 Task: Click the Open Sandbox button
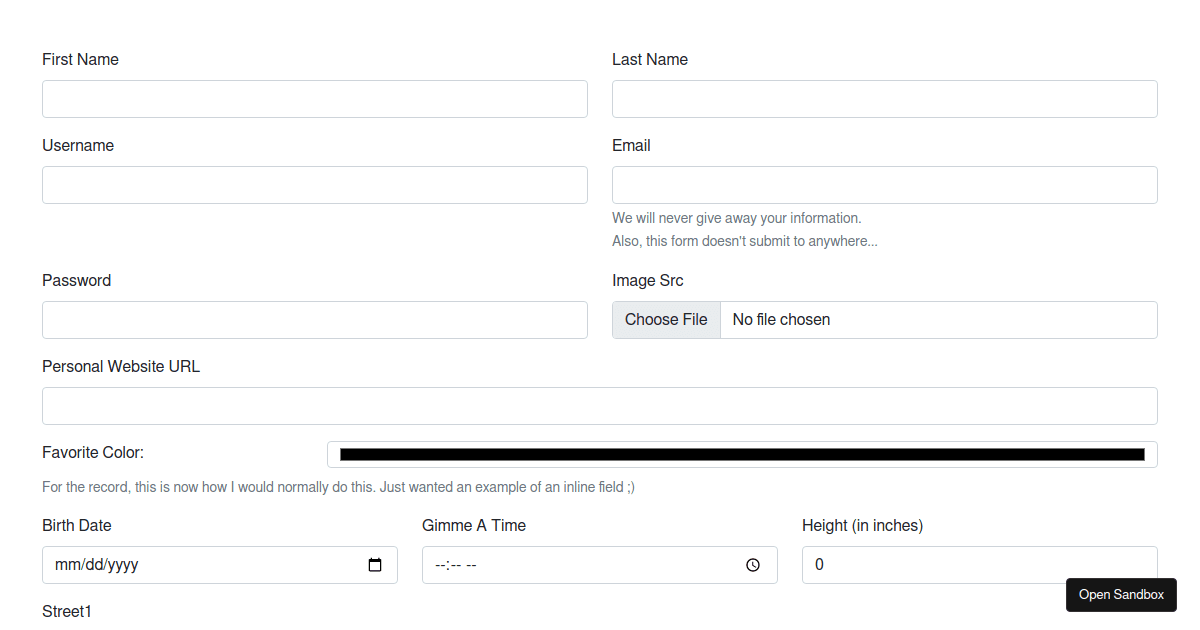tap(1121, 595)
